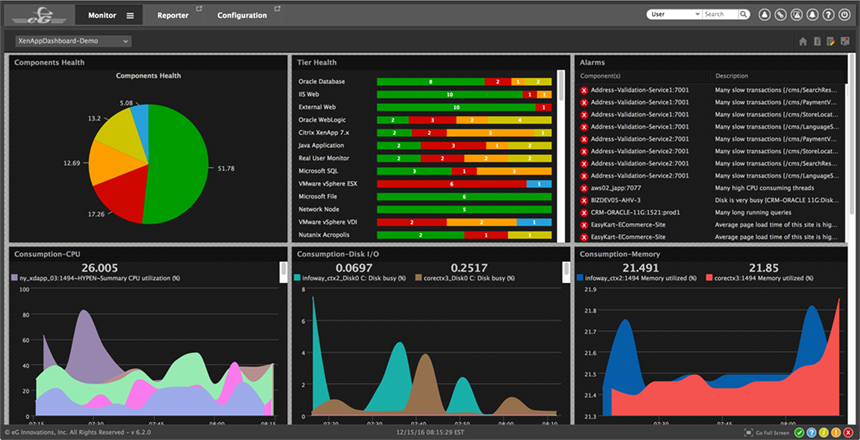Click the edit dashboard pencil icon

tap(831, 42)
